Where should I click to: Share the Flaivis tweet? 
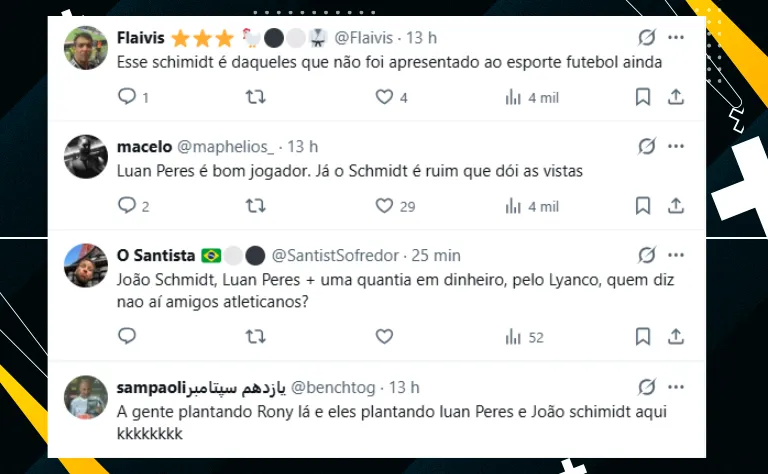(676, 97)
